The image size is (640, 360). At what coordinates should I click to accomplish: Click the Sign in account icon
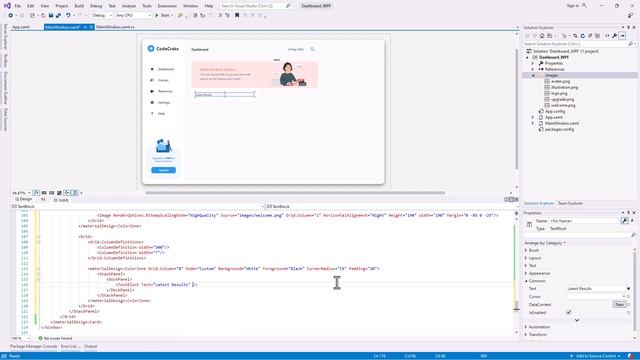(x=584, y=6)
